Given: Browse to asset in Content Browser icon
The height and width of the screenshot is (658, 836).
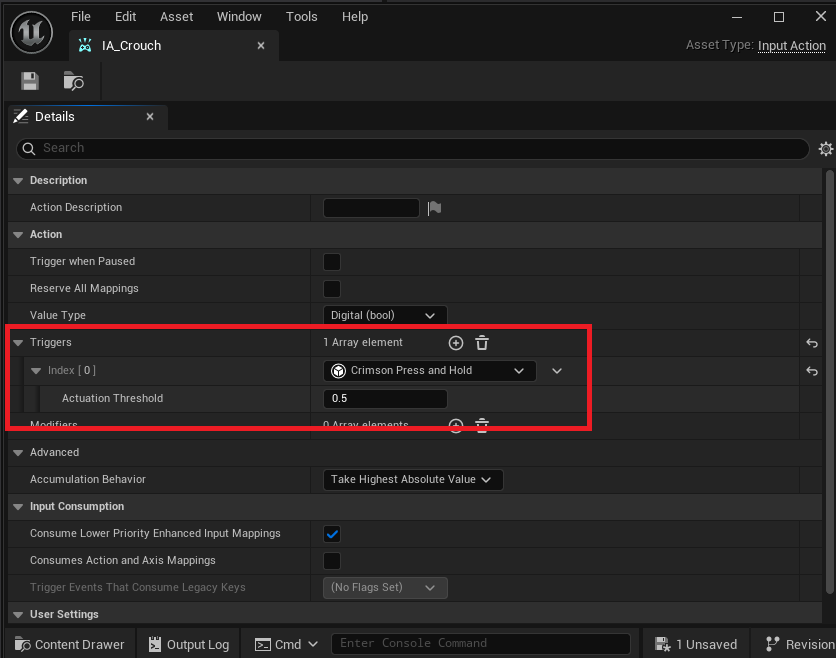Looking at the screenshot, I should tap(74, 81).
